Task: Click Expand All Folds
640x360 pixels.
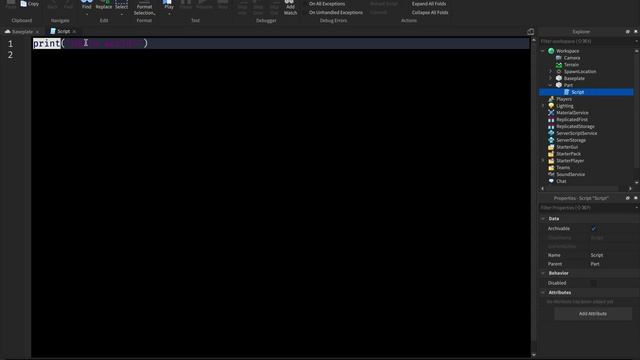Action: pos(429,4)
